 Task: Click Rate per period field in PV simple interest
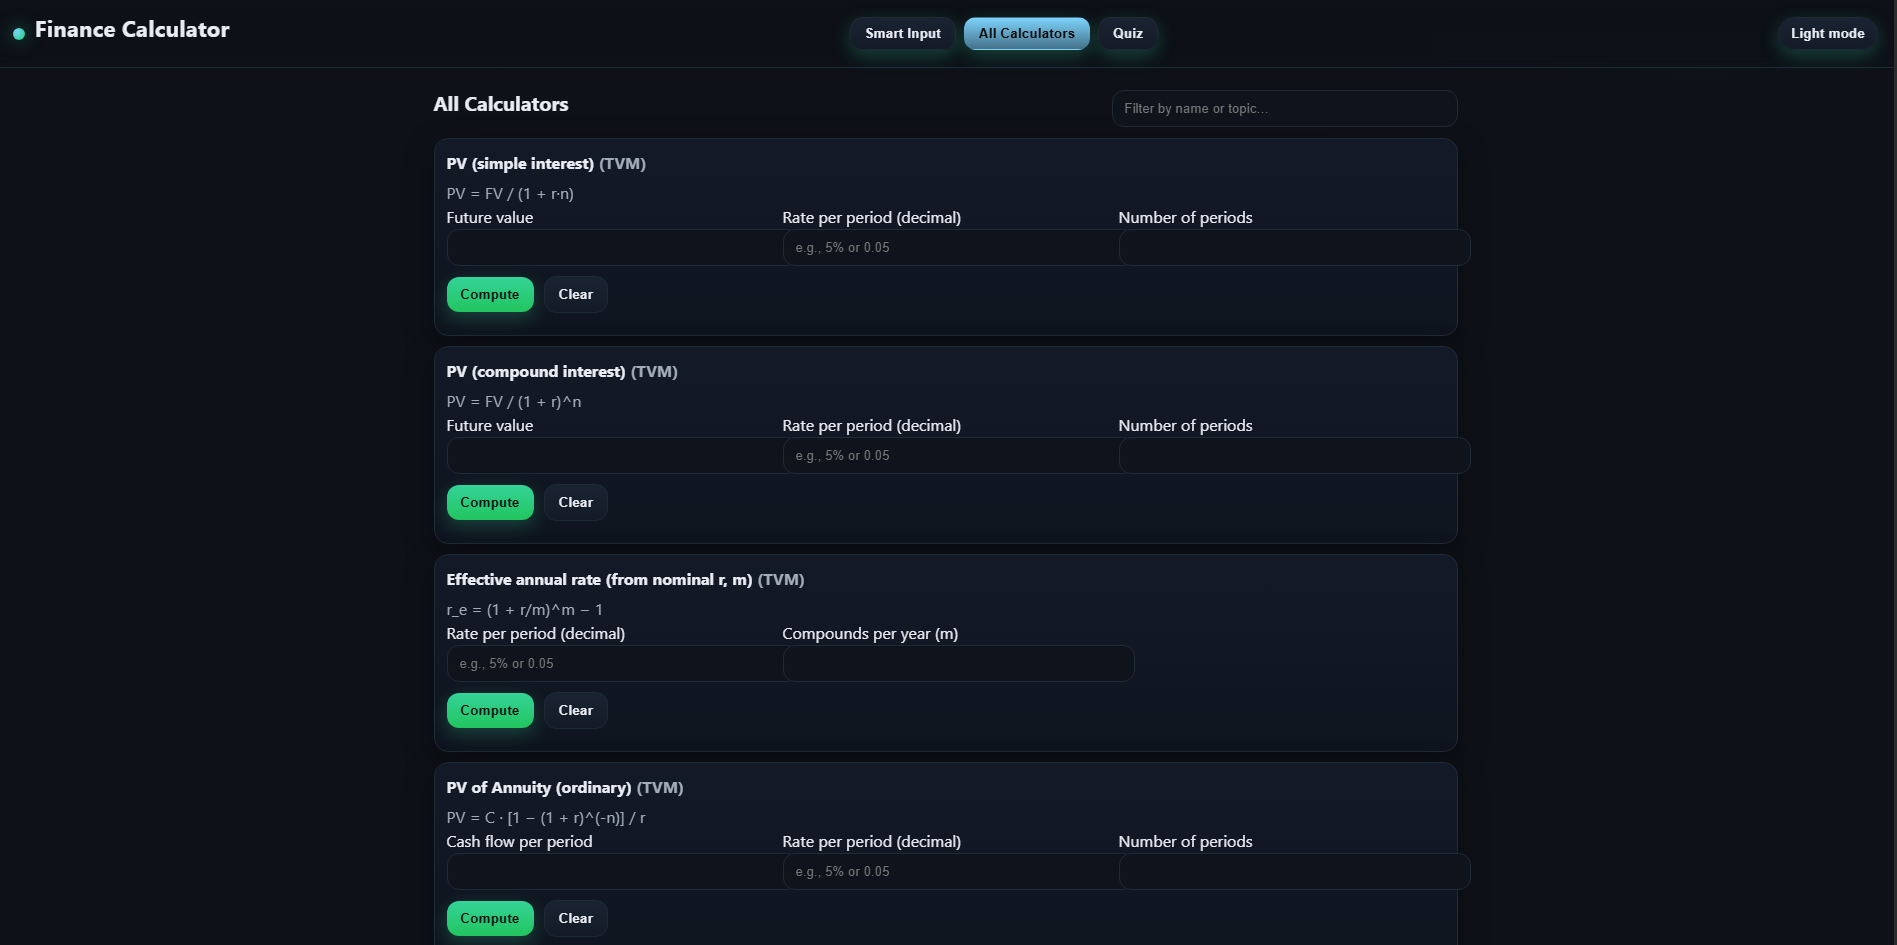(950, 247)
